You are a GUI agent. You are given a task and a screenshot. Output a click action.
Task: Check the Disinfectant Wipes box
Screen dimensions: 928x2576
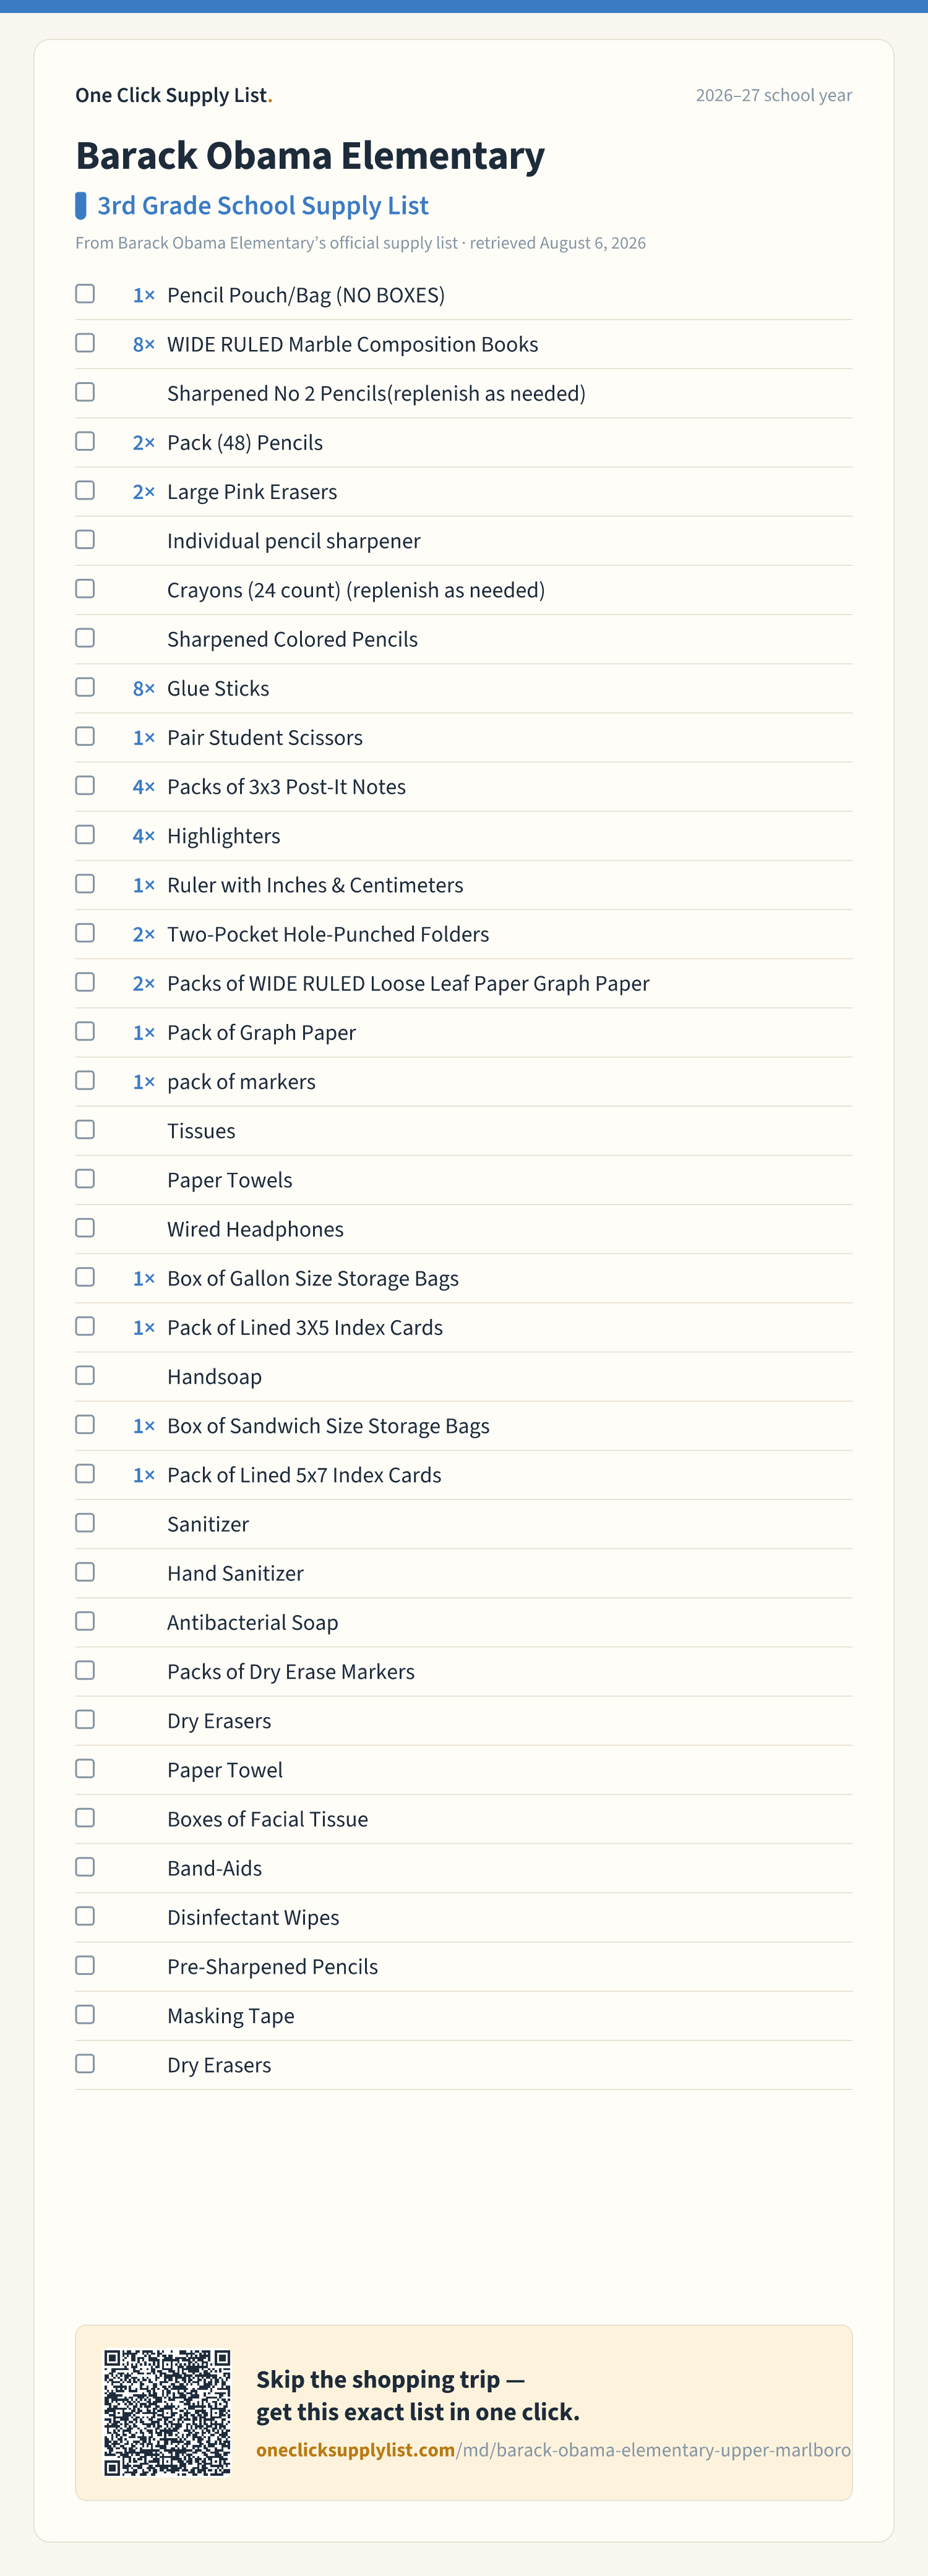85,1916
